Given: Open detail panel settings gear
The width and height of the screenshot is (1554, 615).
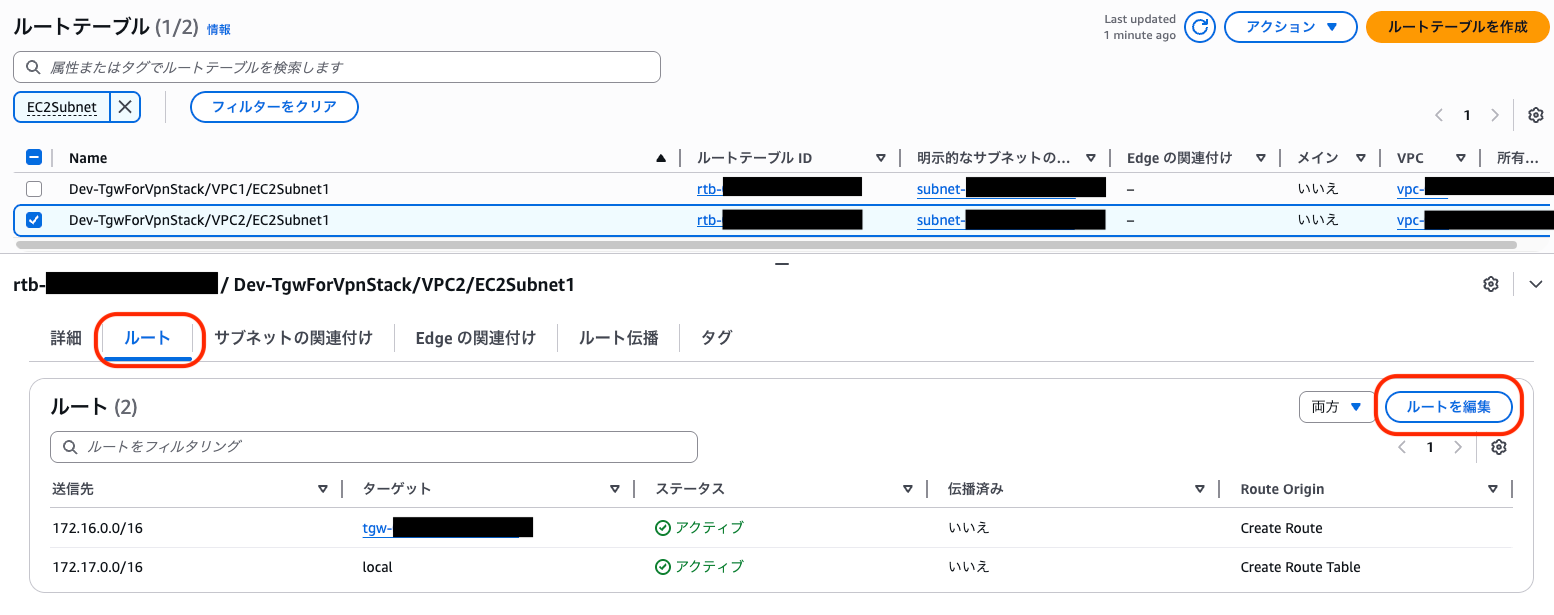Looking at the screenshot, I should [1491, 284].
